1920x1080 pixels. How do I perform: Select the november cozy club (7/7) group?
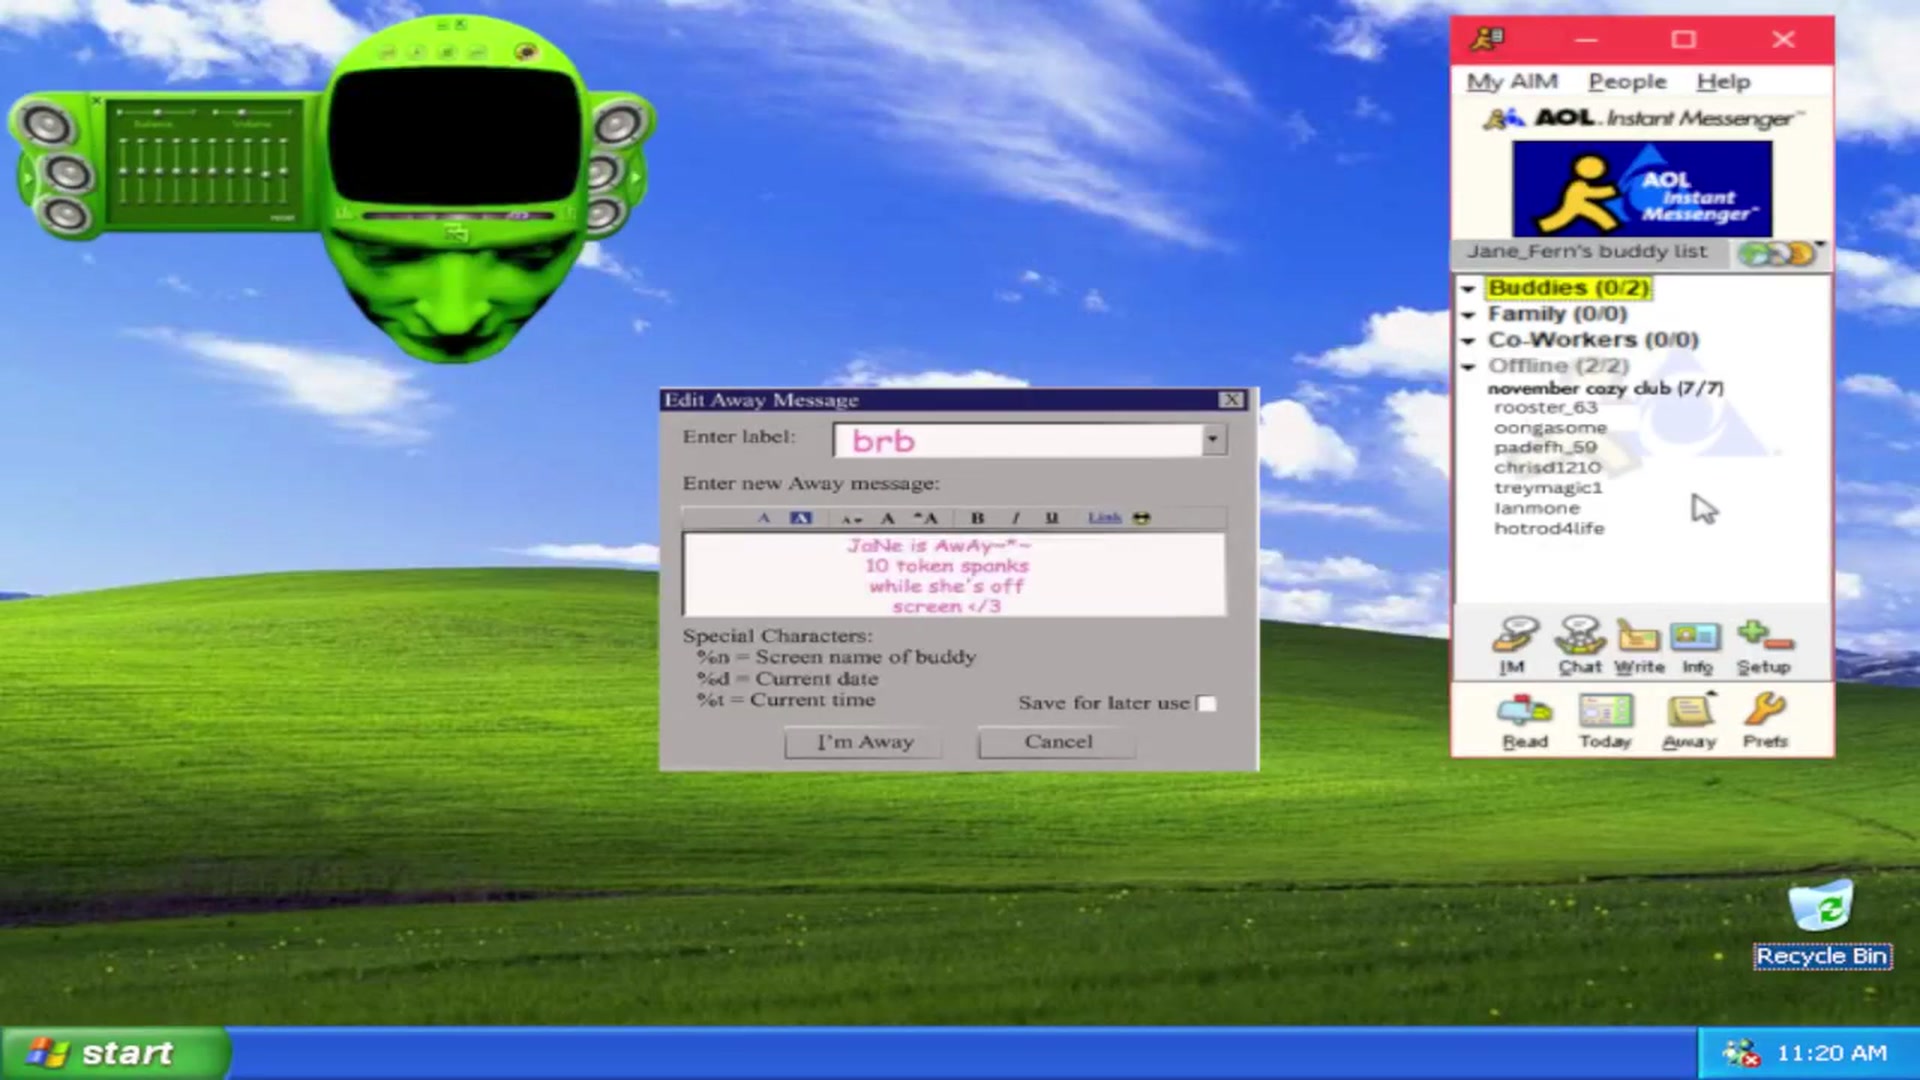coord(1605,388)
